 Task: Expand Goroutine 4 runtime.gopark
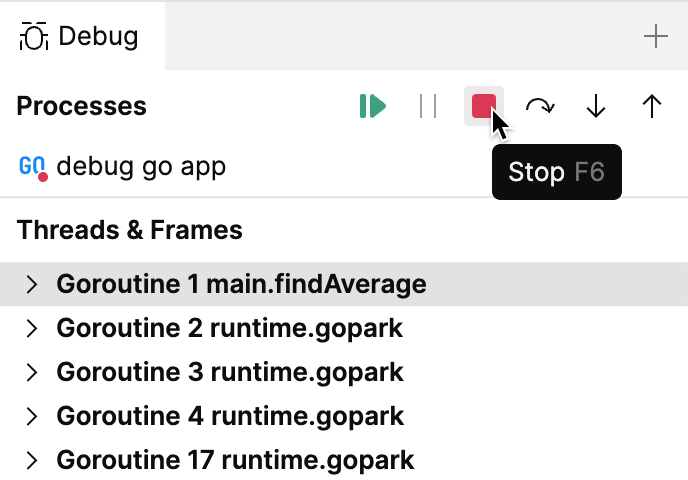(x=32, y=416)
